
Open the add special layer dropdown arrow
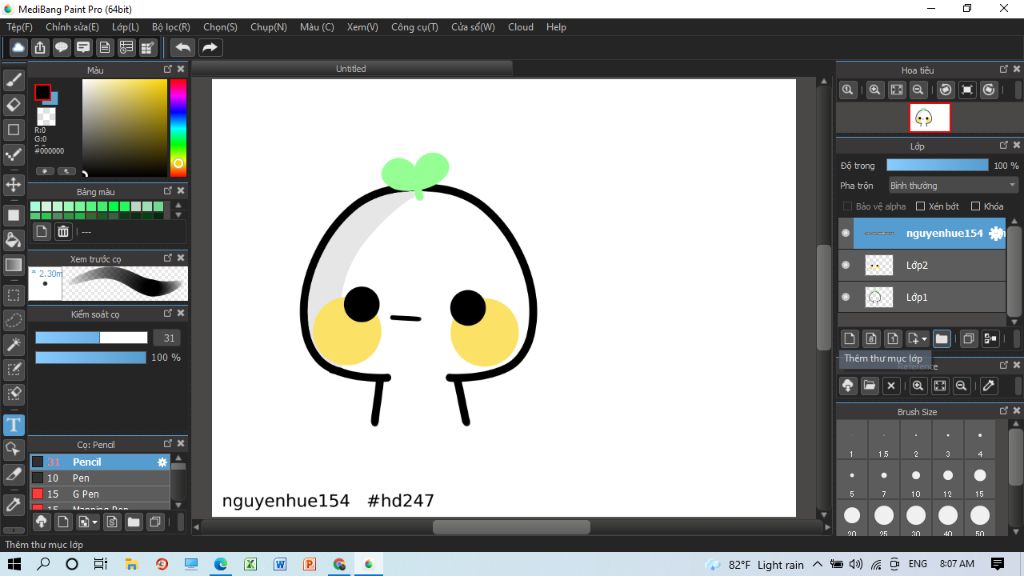(x=924, y=339)
